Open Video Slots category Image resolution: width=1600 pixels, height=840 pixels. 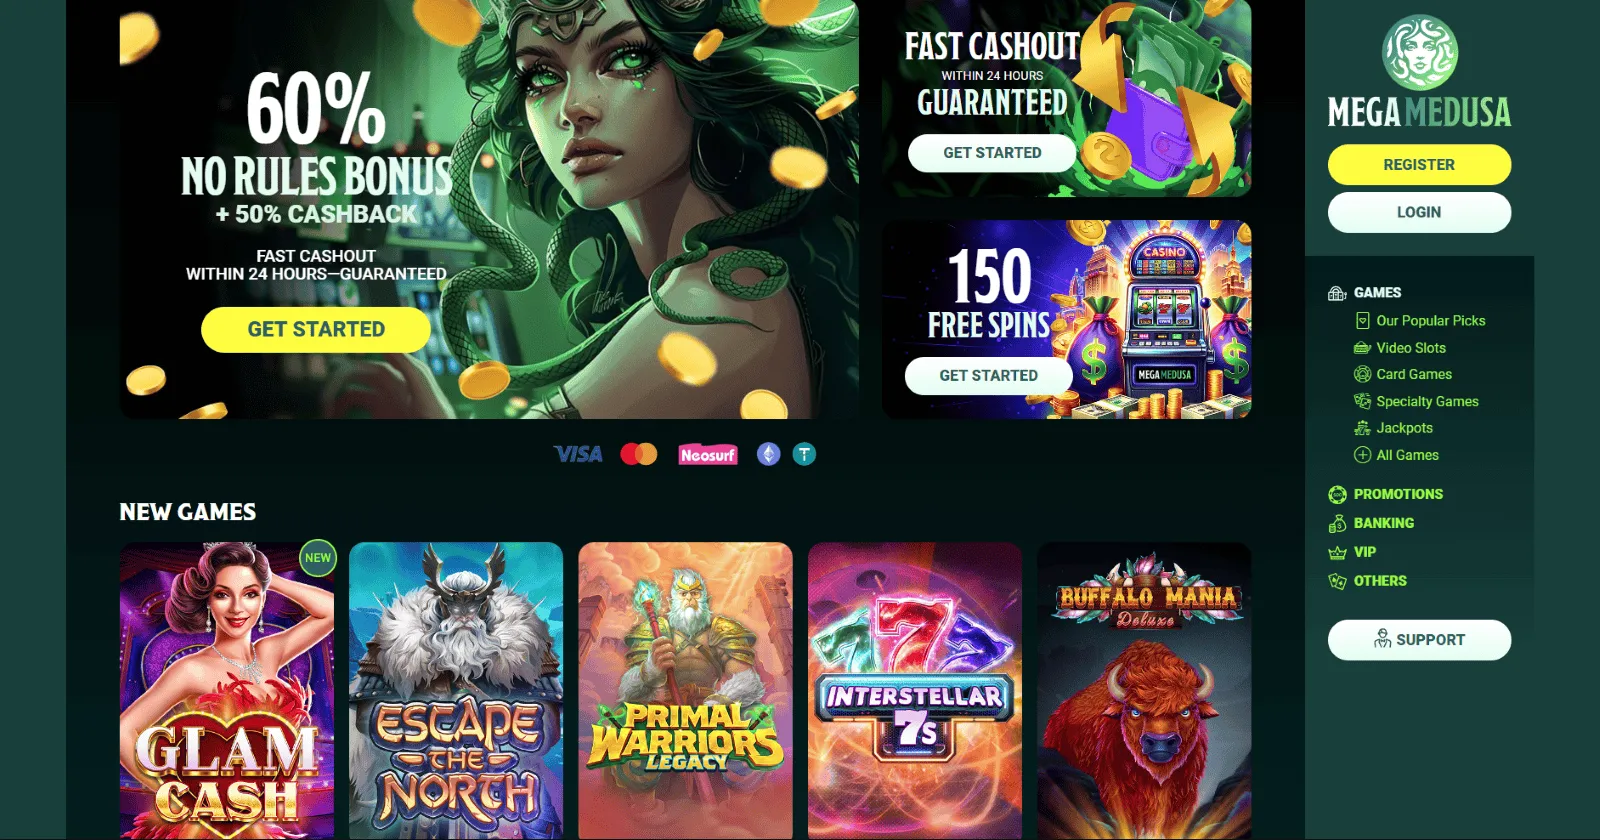(1410, 348)
